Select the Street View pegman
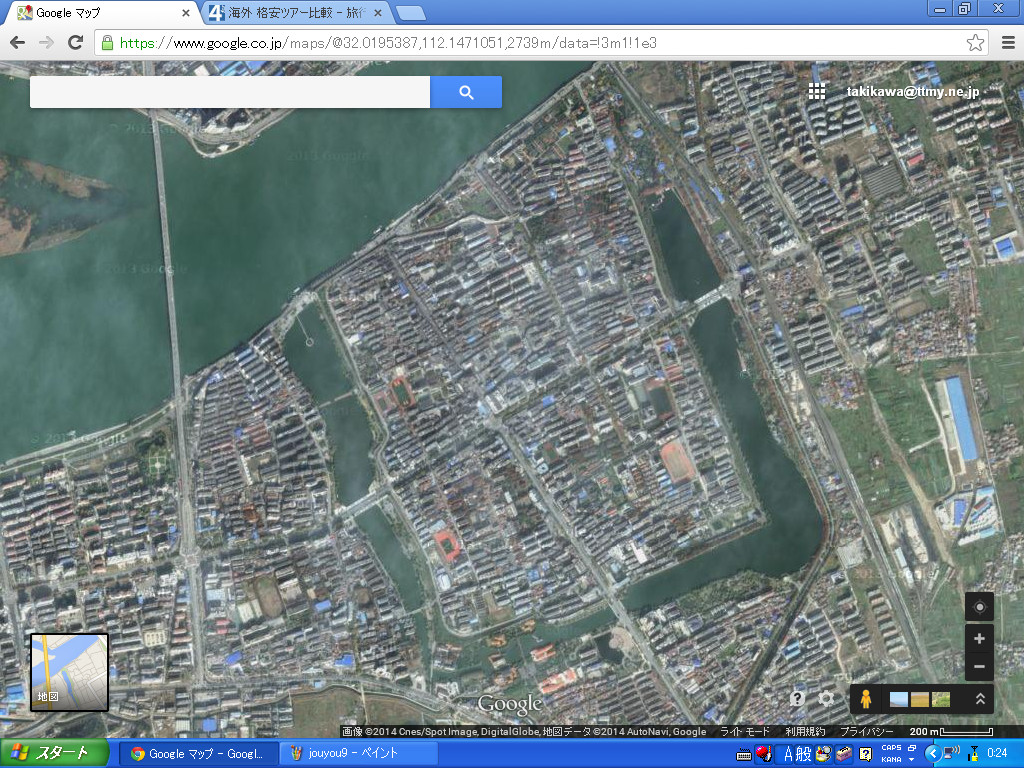1024x768 pixels. pyautogui.click(x=866, y=699)
